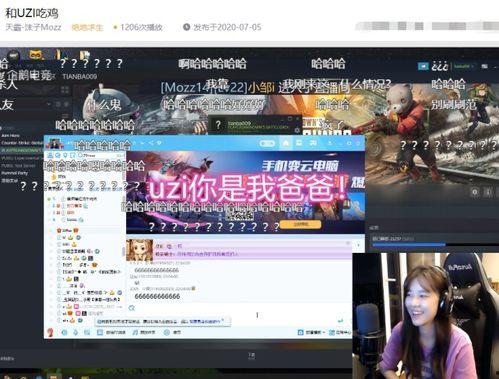Click the red mascot icon in the YY bottom toolbar
Image resolution: width=499 pixels, height=379 pixels.
click(50, 332)
